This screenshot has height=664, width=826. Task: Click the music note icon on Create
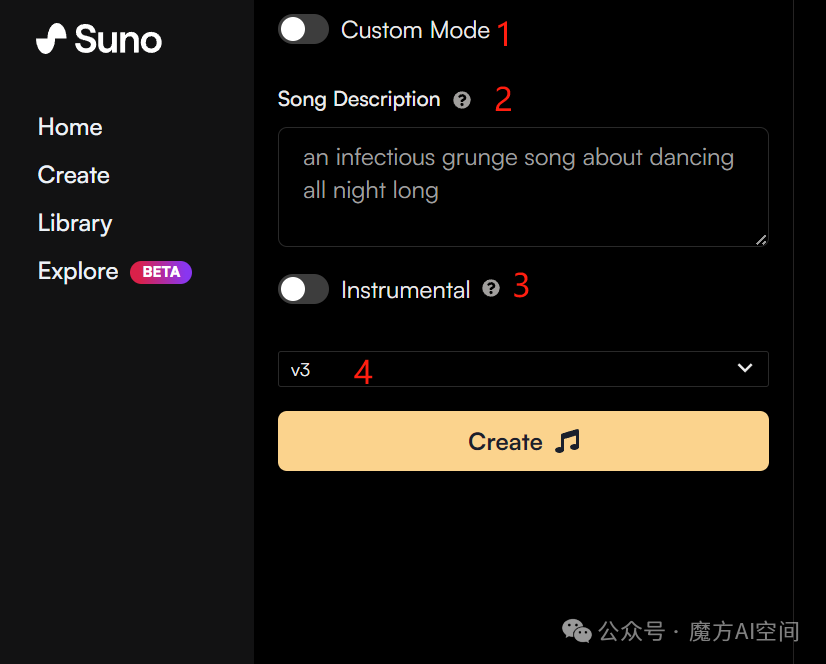pos(567,441)
